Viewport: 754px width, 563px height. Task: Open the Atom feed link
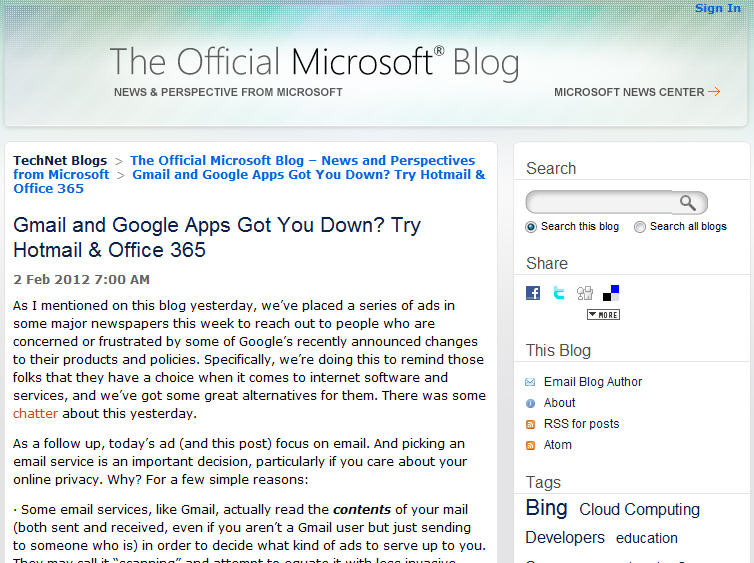click(x=558, y=445)
